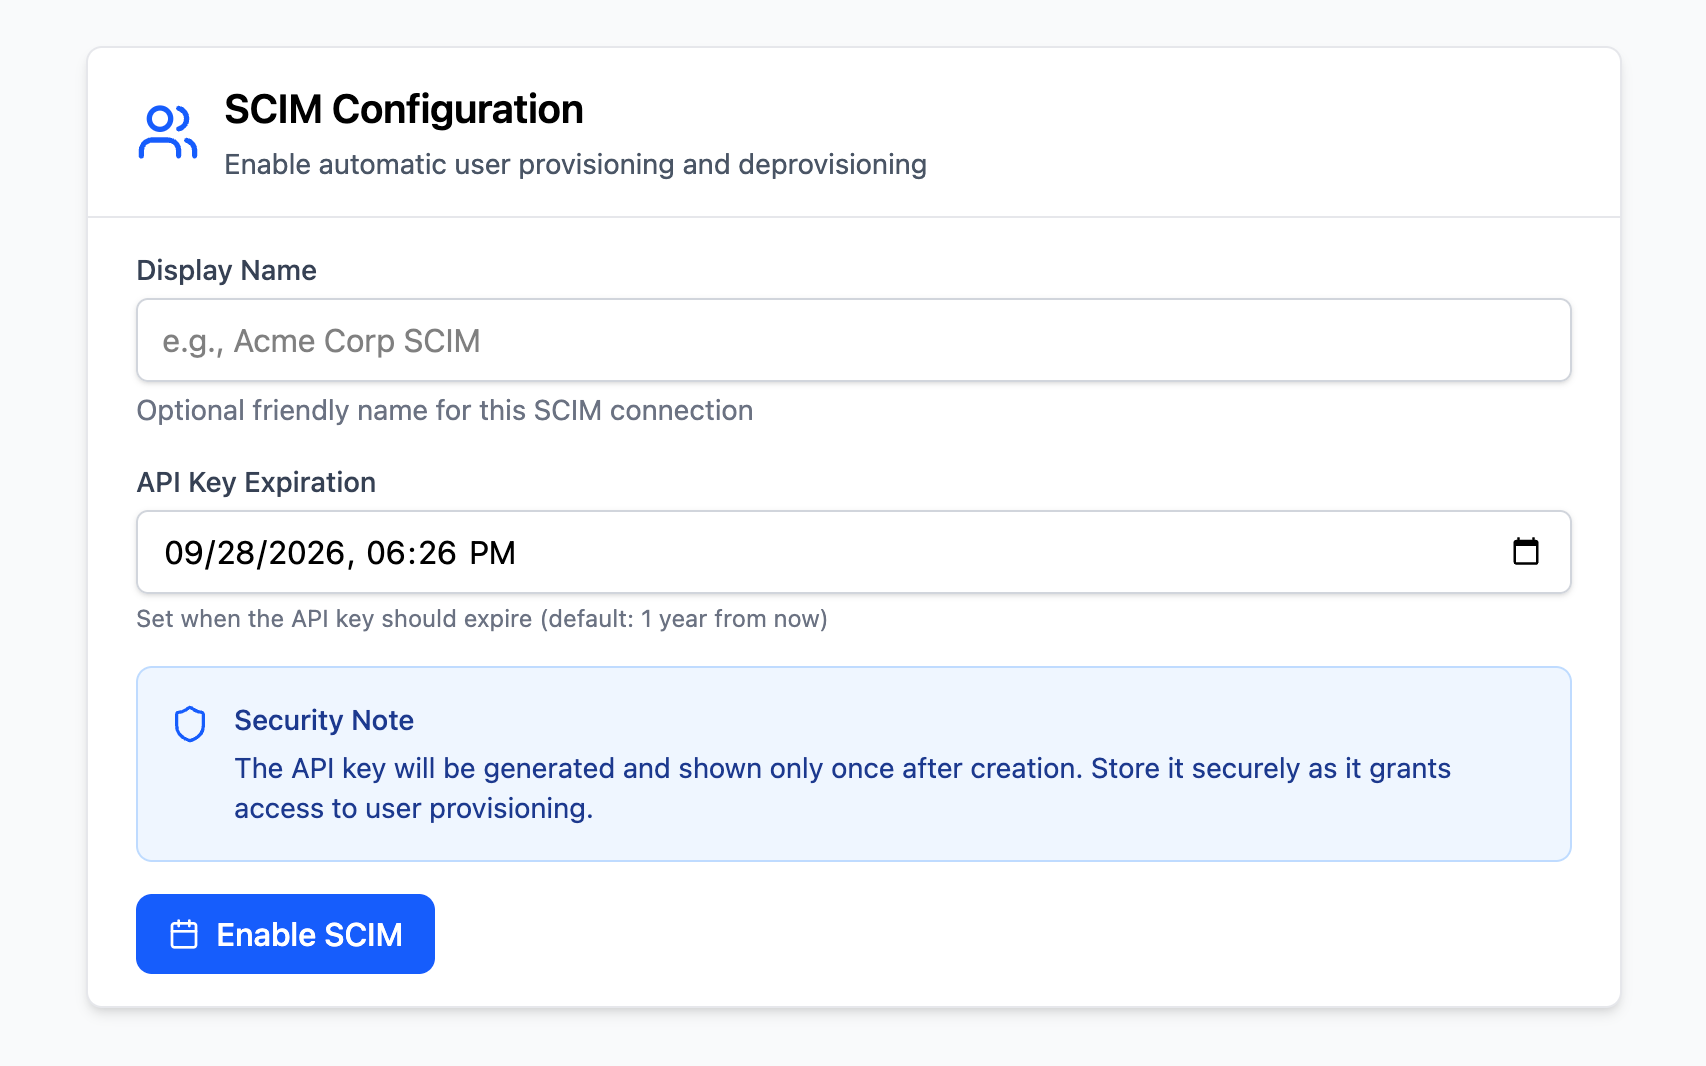Click the calendar icon inside the Enable SCIM button

coord(183,933)
